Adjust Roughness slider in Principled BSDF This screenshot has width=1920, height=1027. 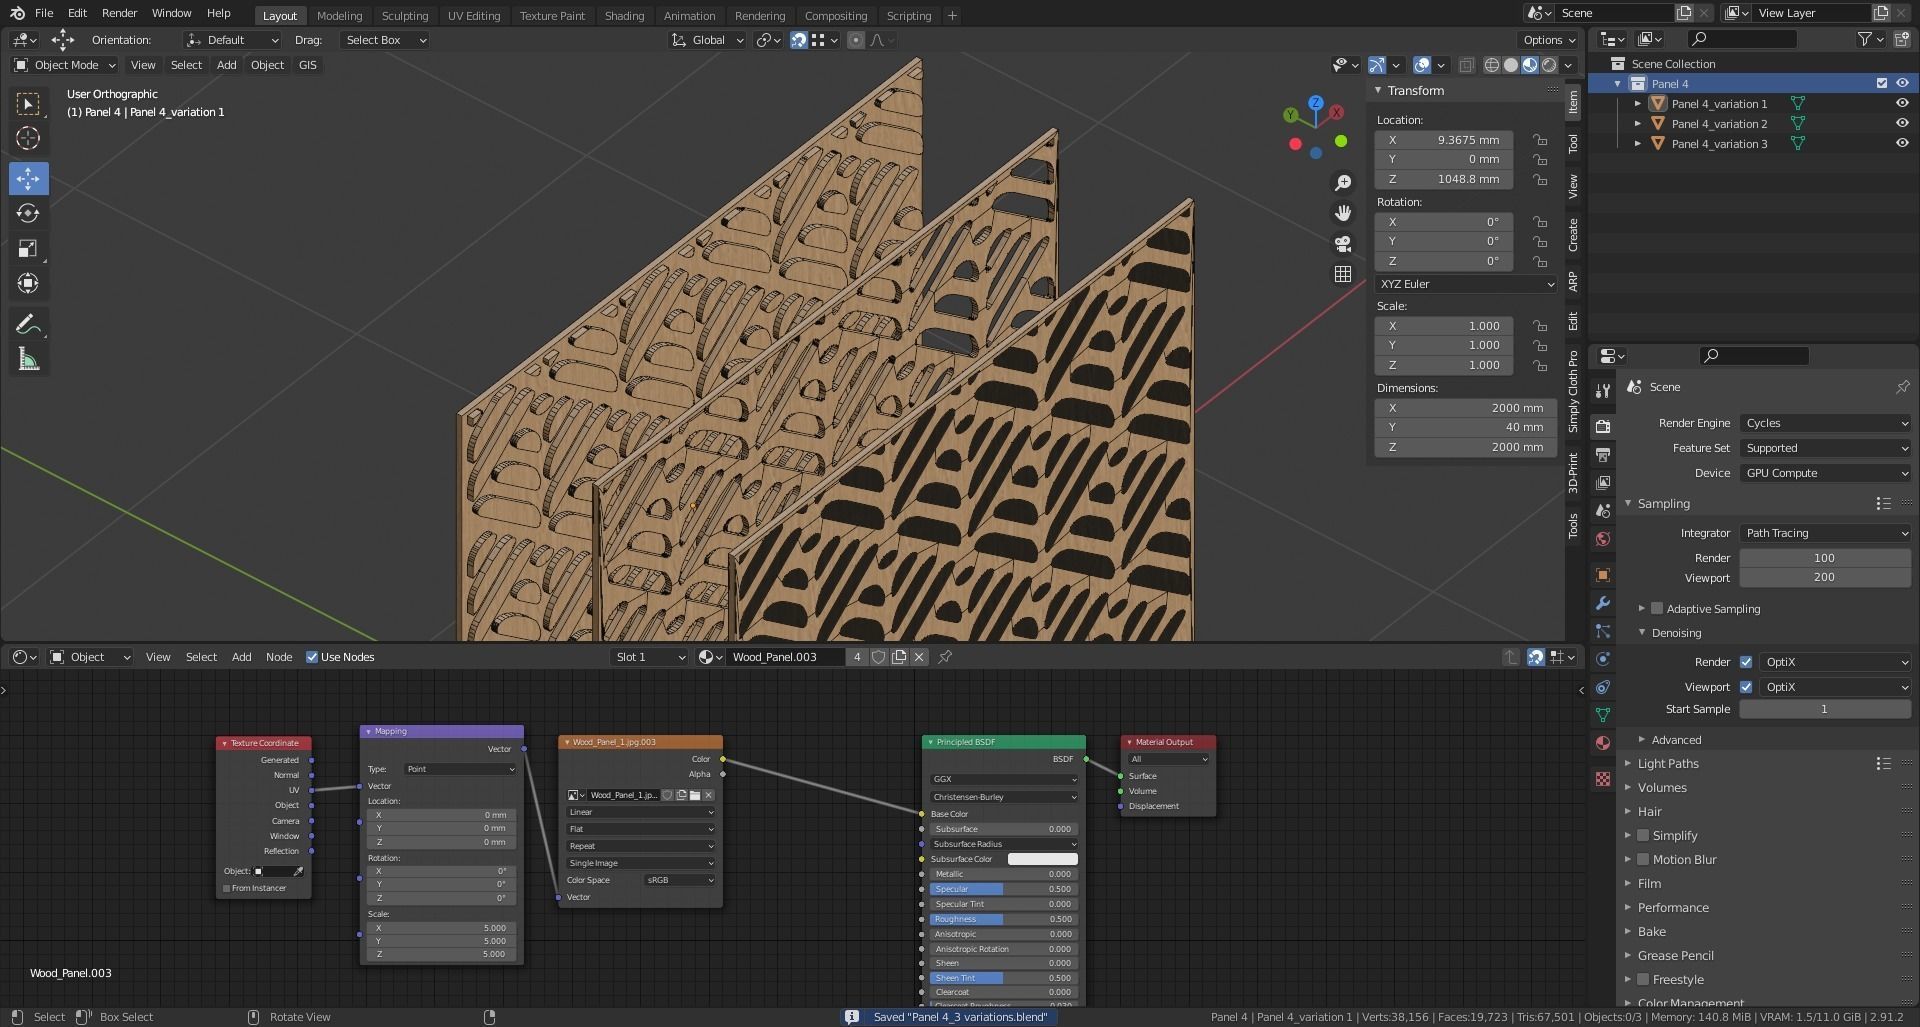point(1002,919)
